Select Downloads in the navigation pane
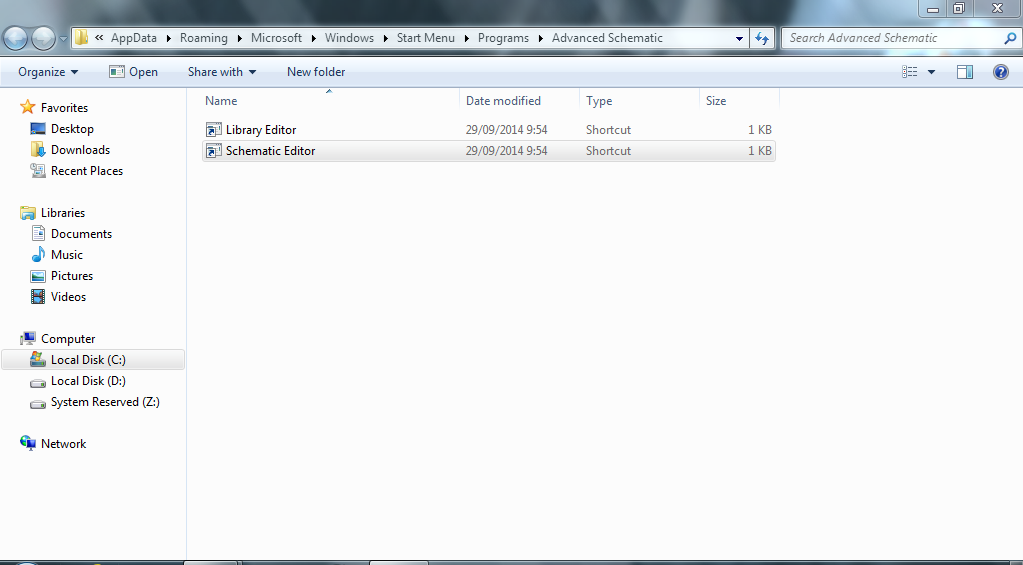Viewport: 1023px width, 565px height. [x=80, y=149]
